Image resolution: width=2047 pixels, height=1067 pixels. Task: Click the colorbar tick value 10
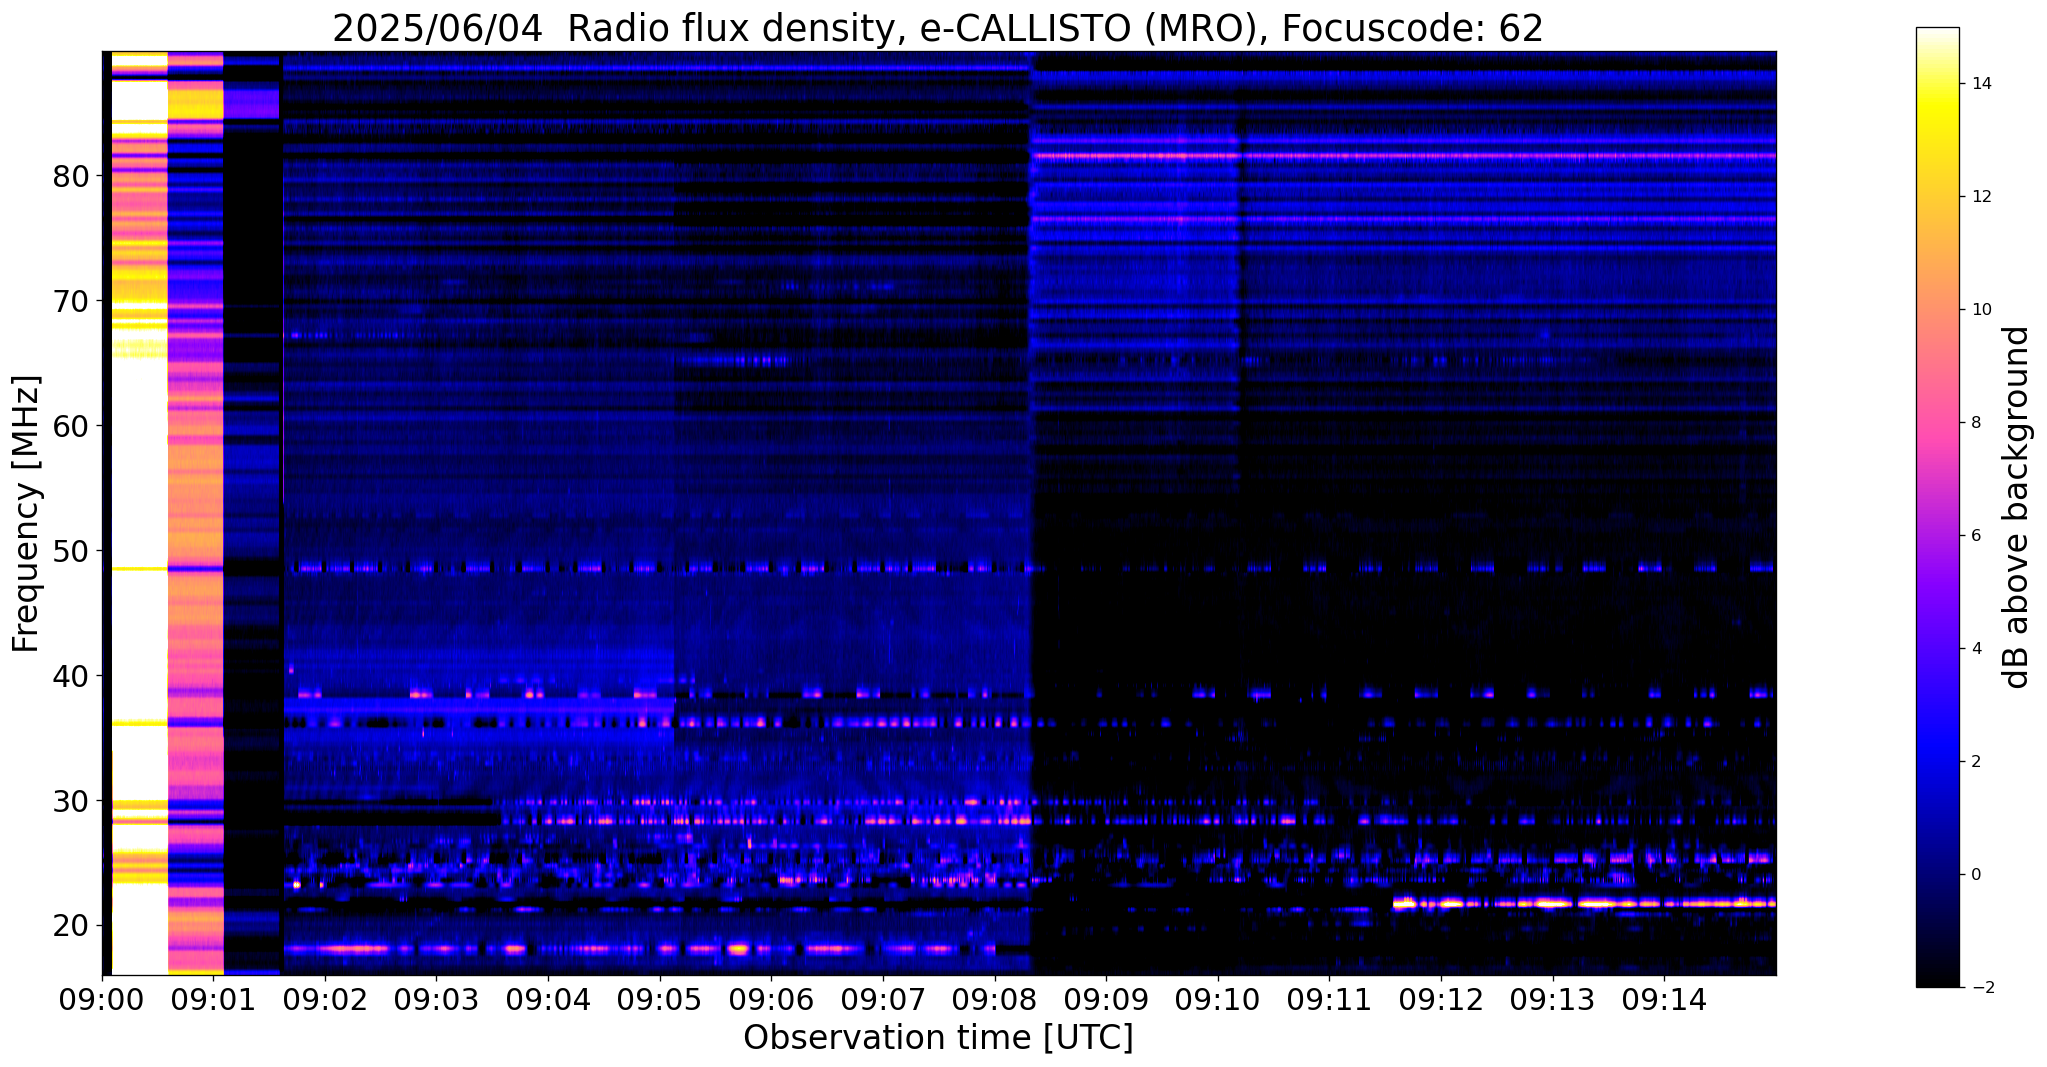click(1980, 310)
